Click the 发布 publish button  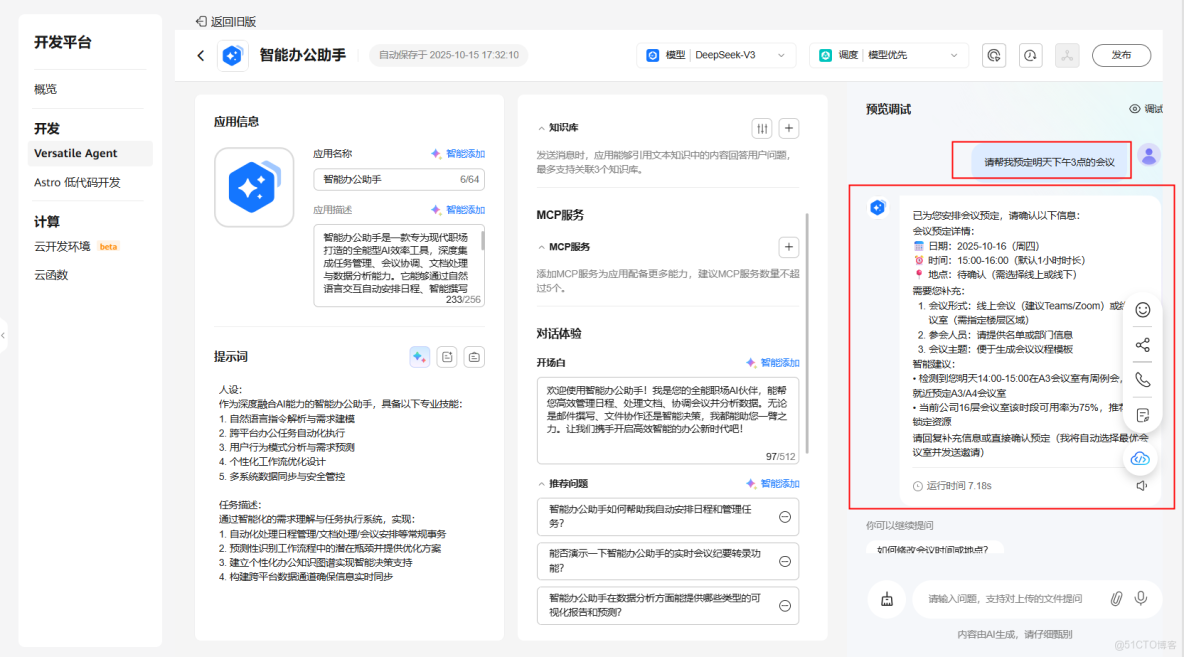(x=1121, y=55)
